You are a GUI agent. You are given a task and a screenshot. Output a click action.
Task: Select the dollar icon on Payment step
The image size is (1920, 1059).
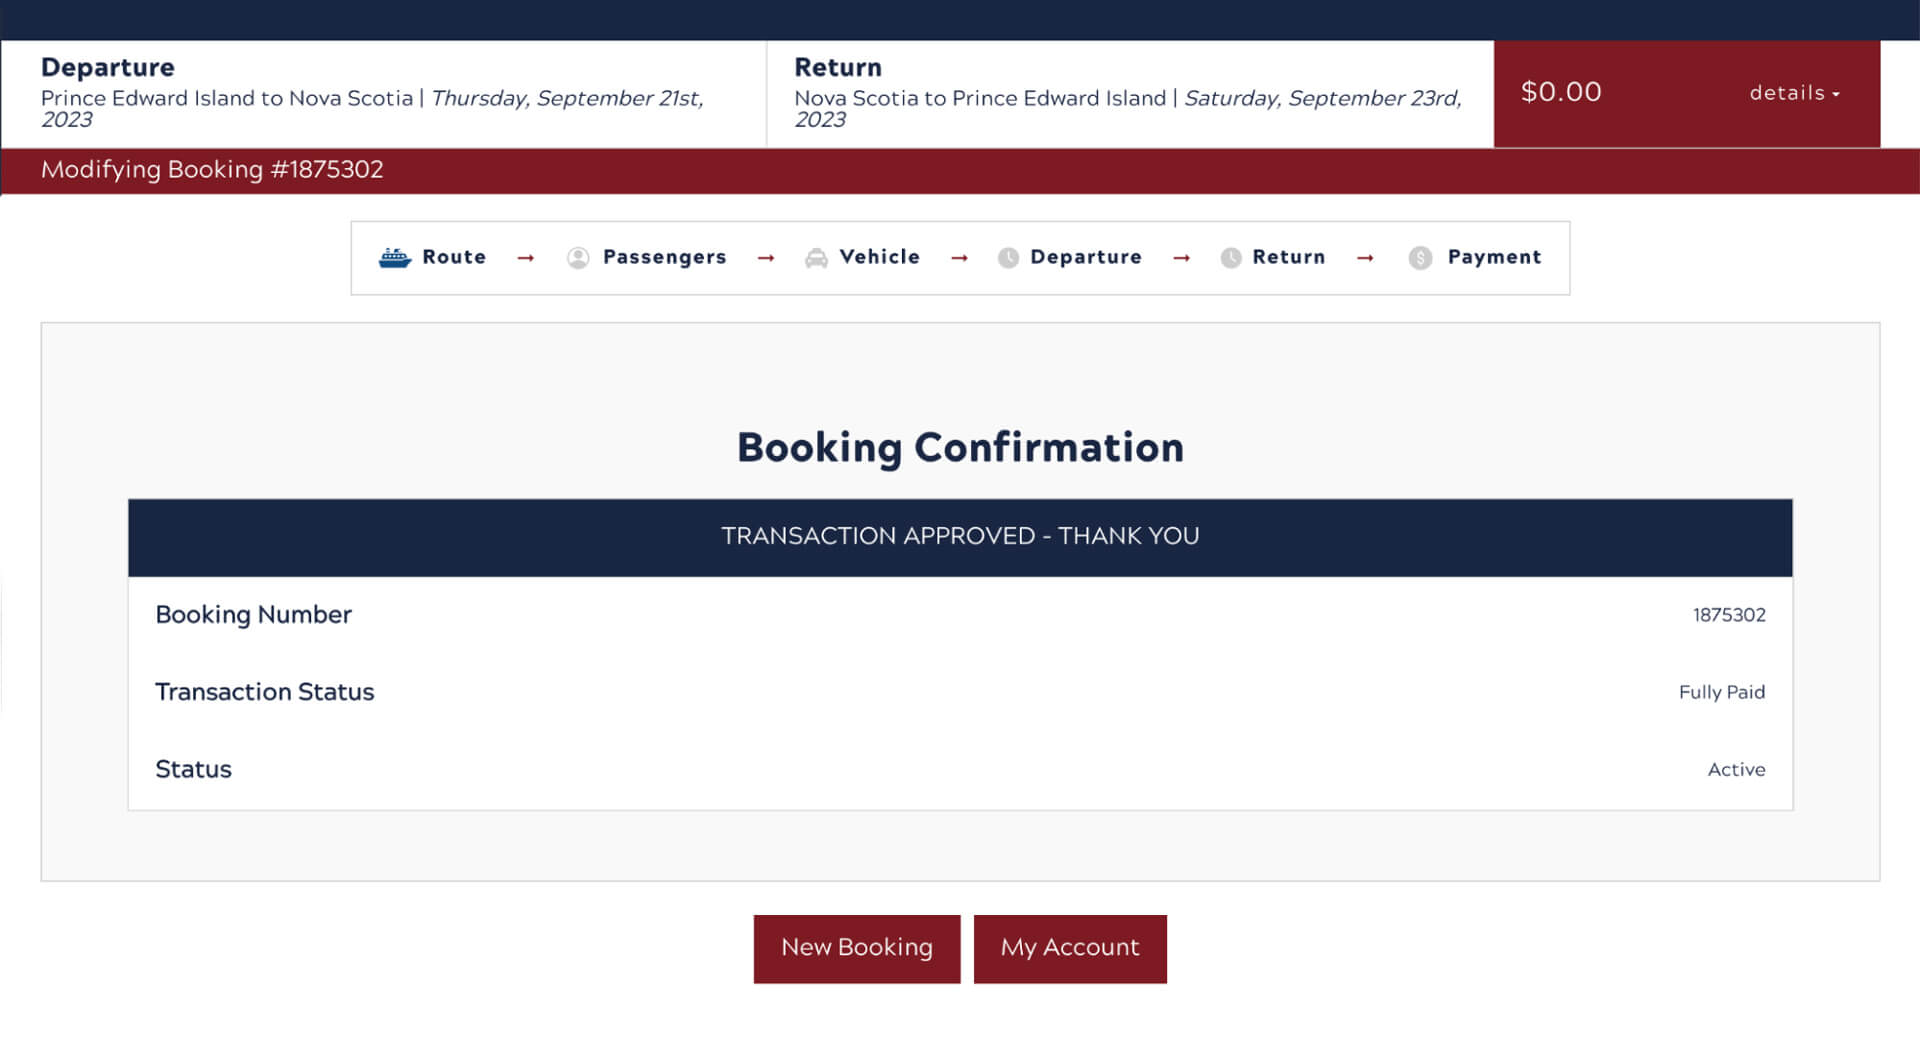[1420, 258]
